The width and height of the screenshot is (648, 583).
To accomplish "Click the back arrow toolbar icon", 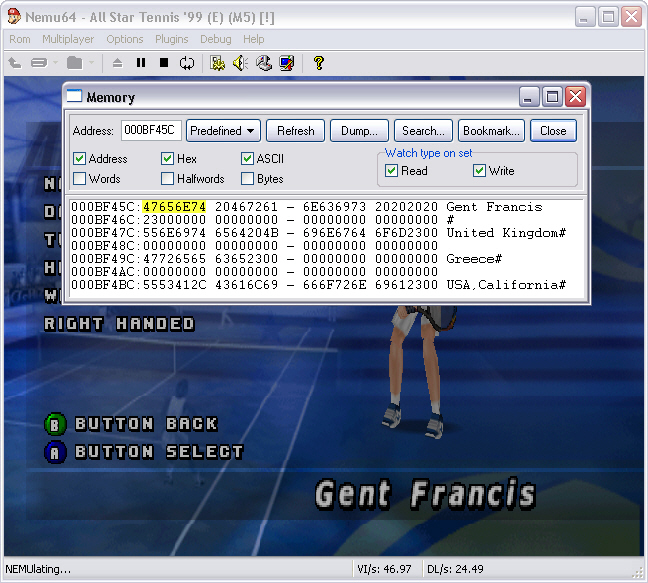I will point(15,63).
